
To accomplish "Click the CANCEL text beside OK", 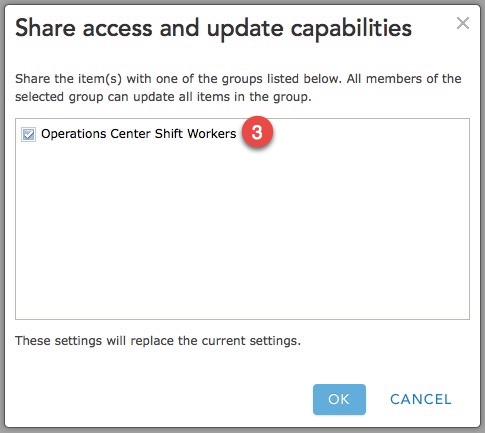I will pyautogui.click(x=421, y=399).
